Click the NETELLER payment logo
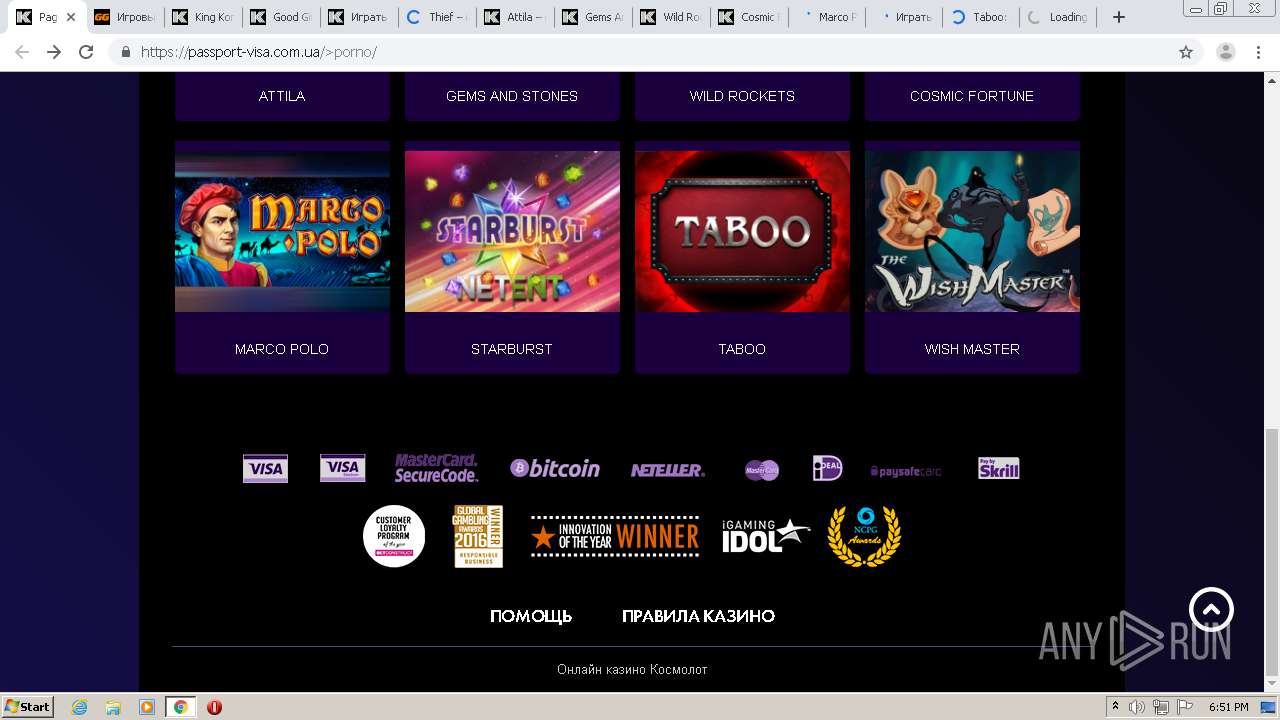 (668, 470)
